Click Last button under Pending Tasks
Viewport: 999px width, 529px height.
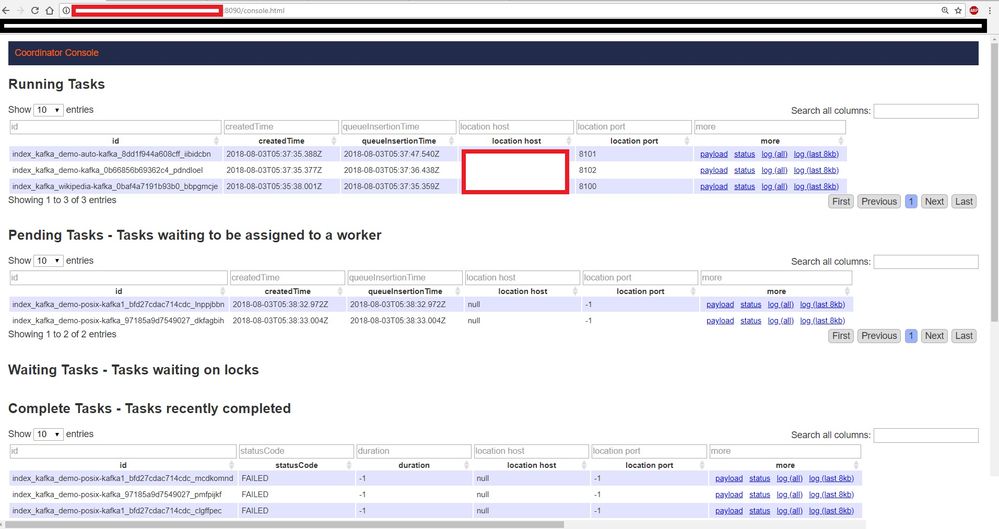click(x=963, y=336)
